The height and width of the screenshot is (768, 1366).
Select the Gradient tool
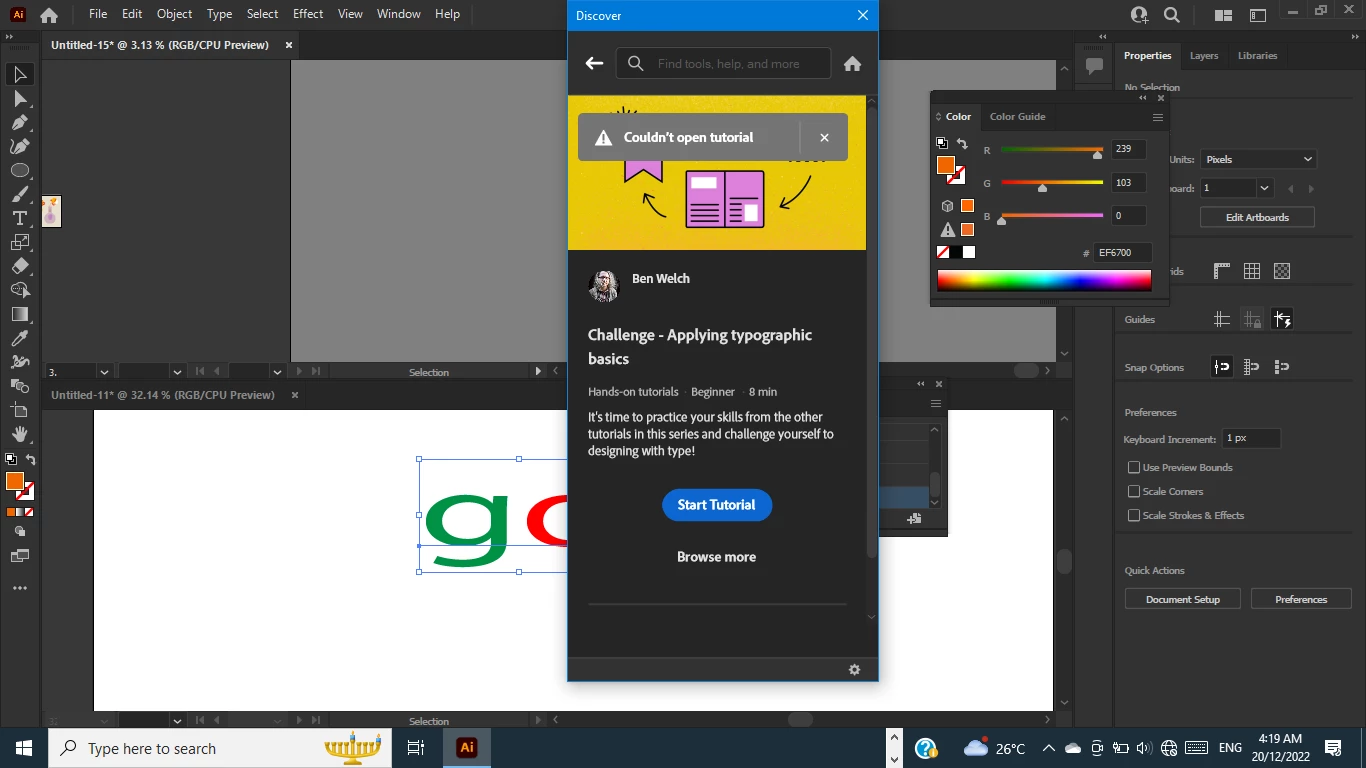[x=20, y=315]
